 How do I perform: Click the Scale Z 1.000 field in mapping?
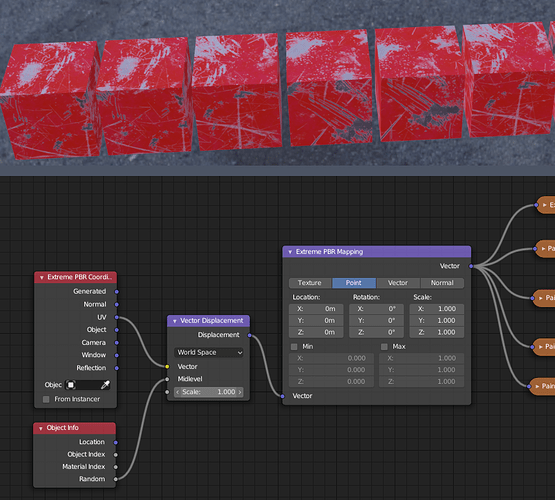(437, 332)
